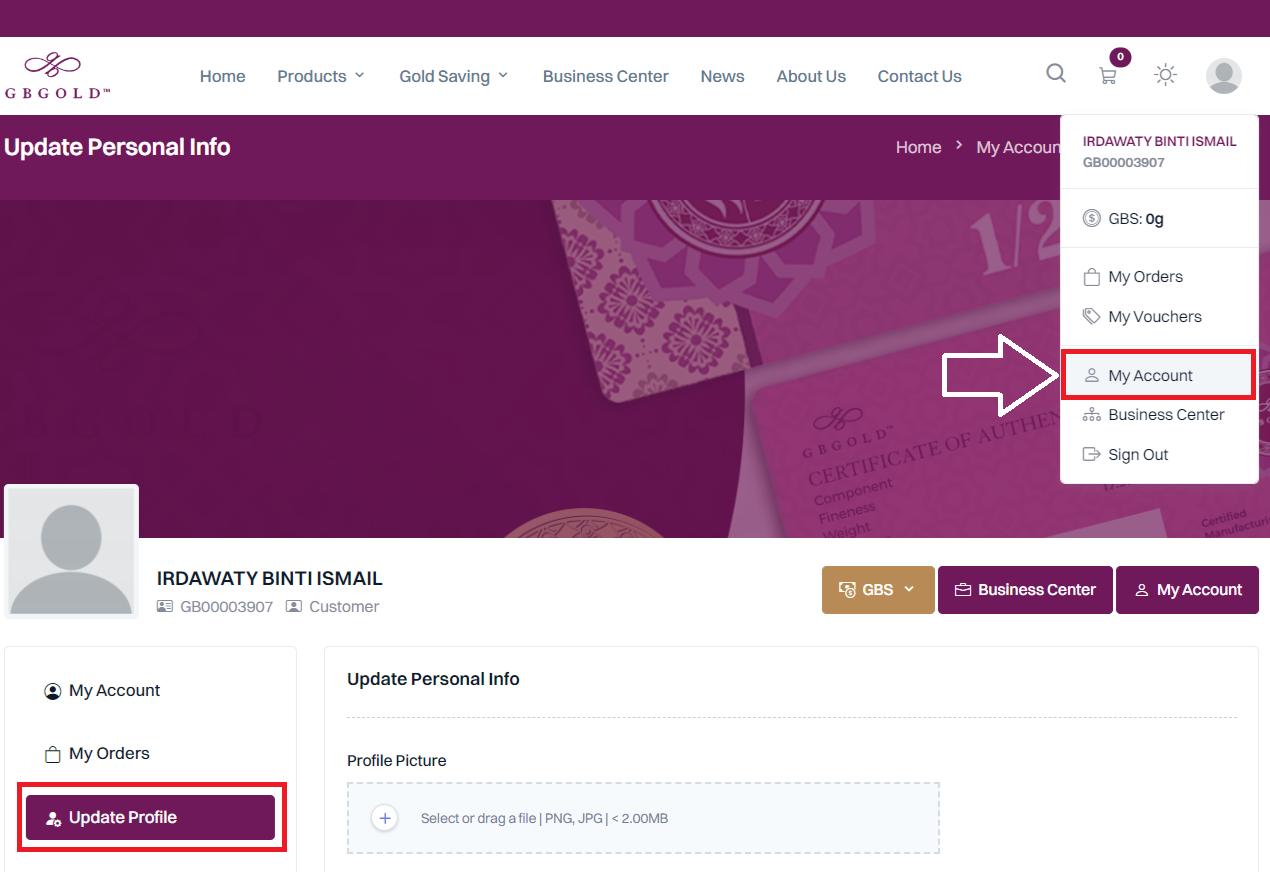Toggle the light/dark theme sun icon
This screenshot has width=1270, height=872.
[x=1165, y=75]
